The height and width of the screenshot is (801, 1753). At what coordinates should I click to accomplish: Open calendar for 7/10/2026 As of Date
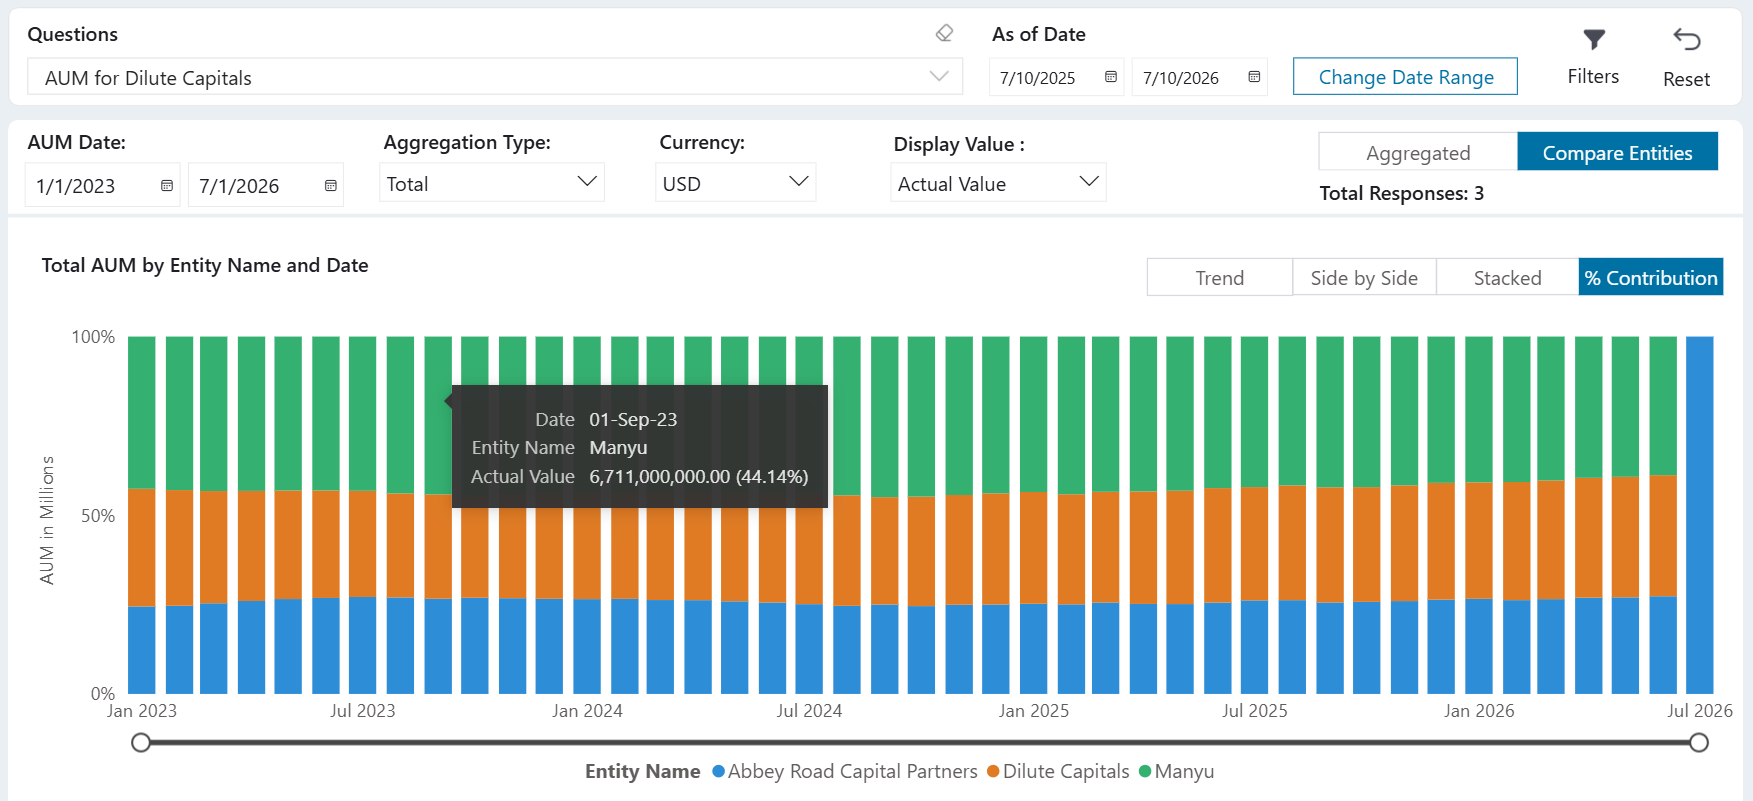(x=1254, y=77)
